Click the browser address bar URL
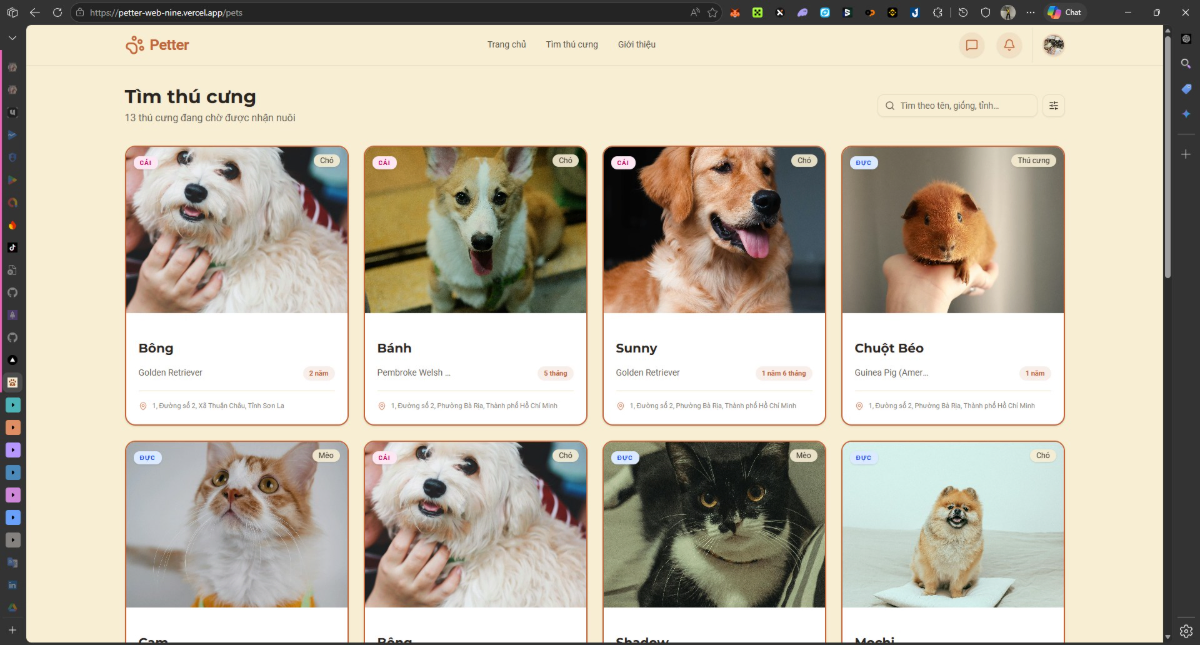 coord(166,13)
